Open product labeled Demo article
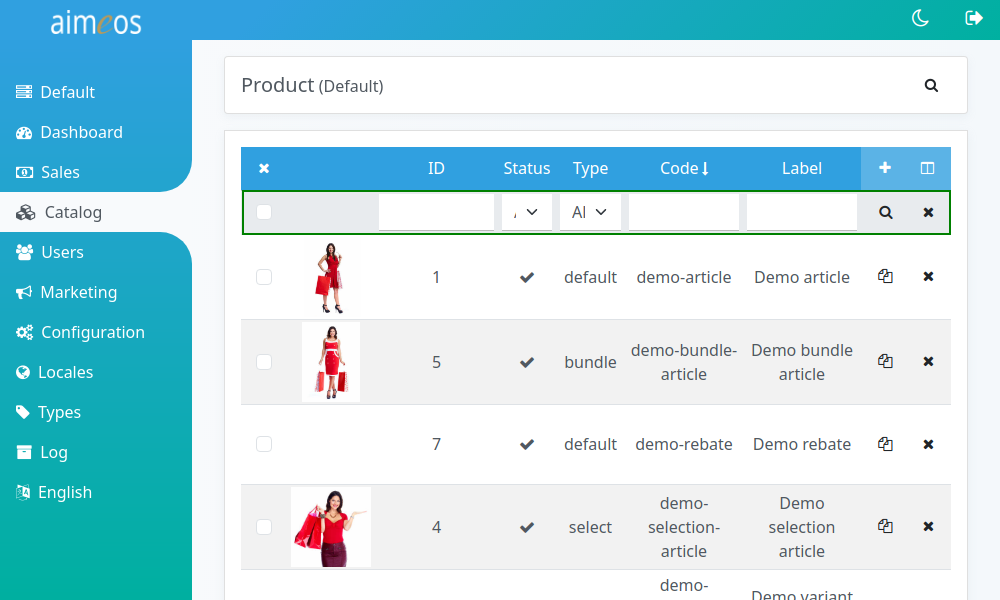The image size is (1000, 600). pos(802,277)
